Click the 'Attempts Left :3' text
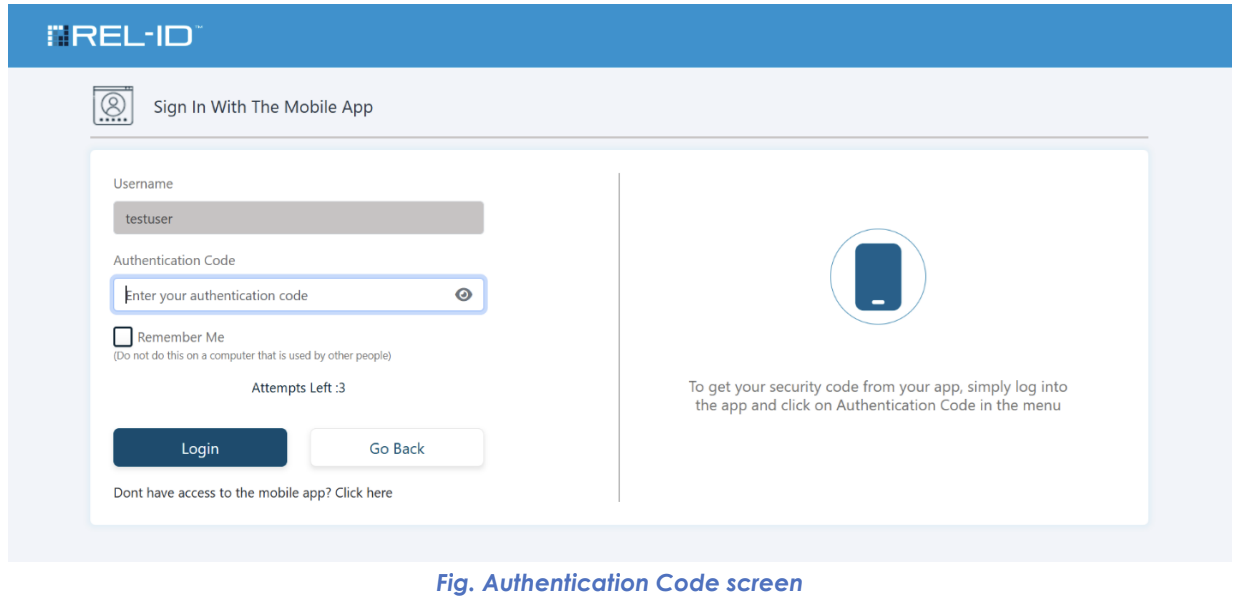 click(299, 388)
